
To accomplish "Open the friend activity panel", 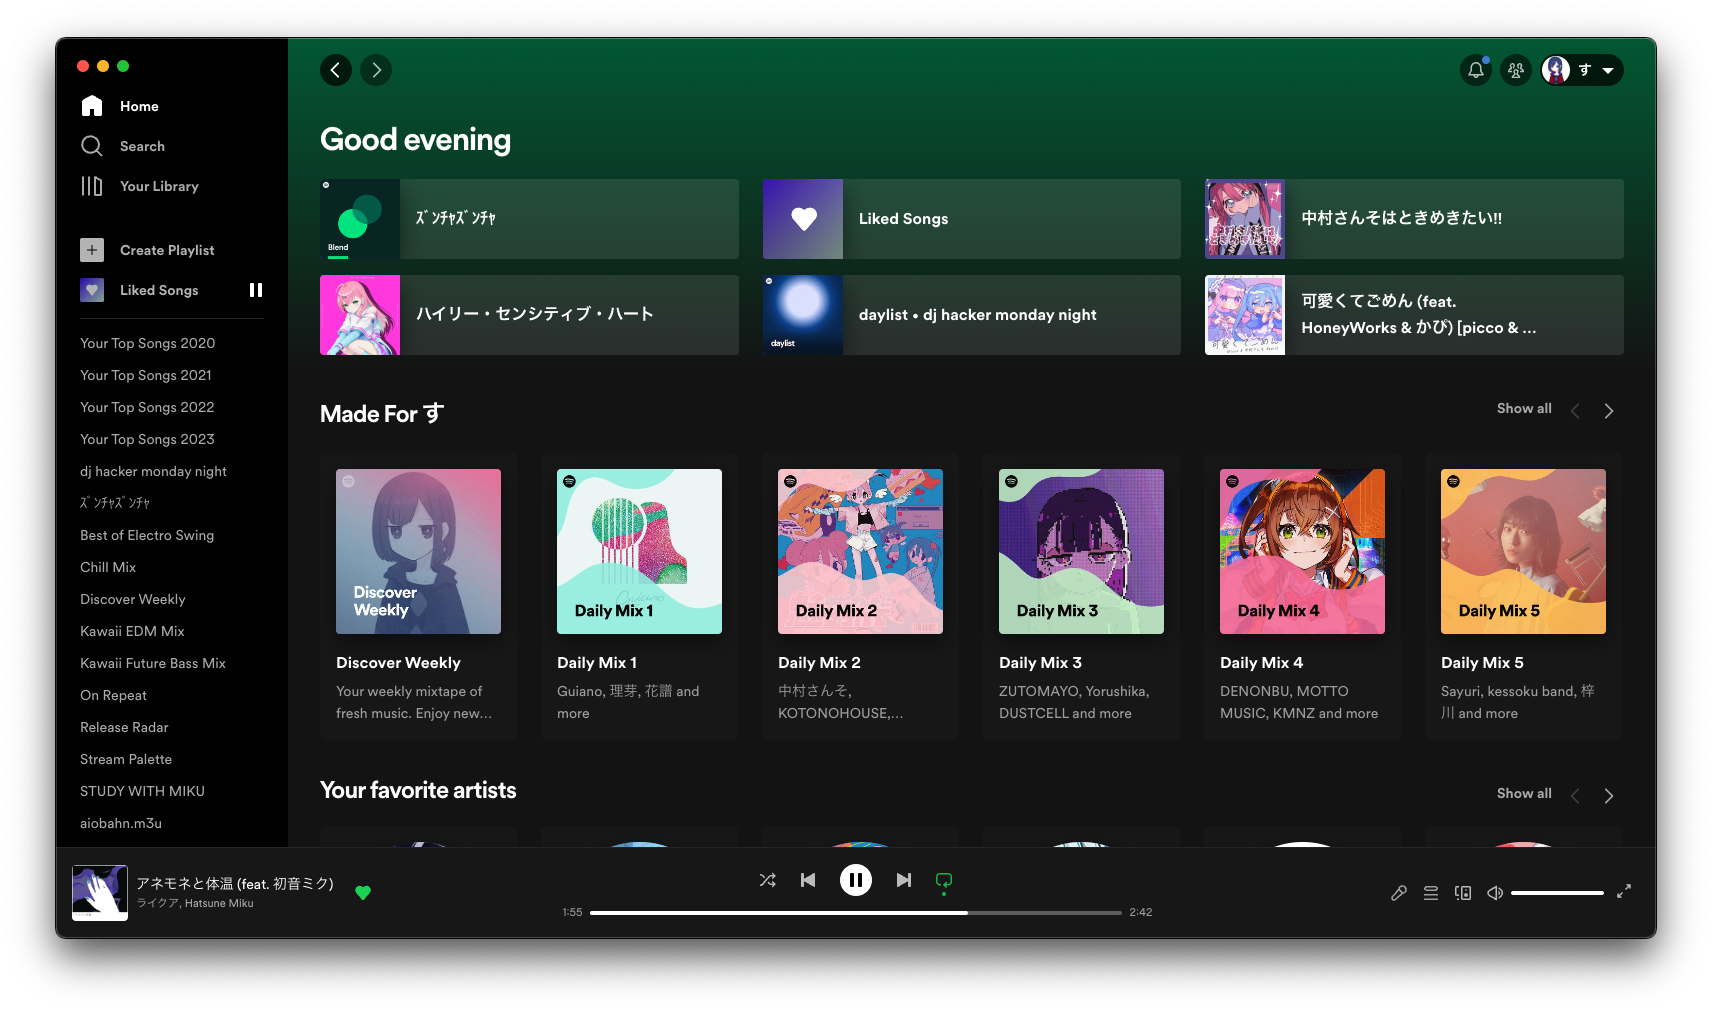I will point(1515,70).
